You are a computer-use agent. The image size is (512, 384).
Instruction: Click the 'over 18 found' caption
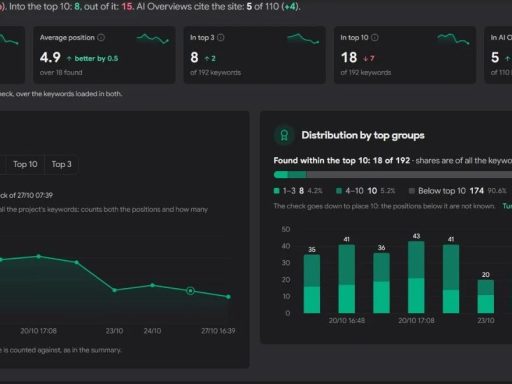(61, 72)
